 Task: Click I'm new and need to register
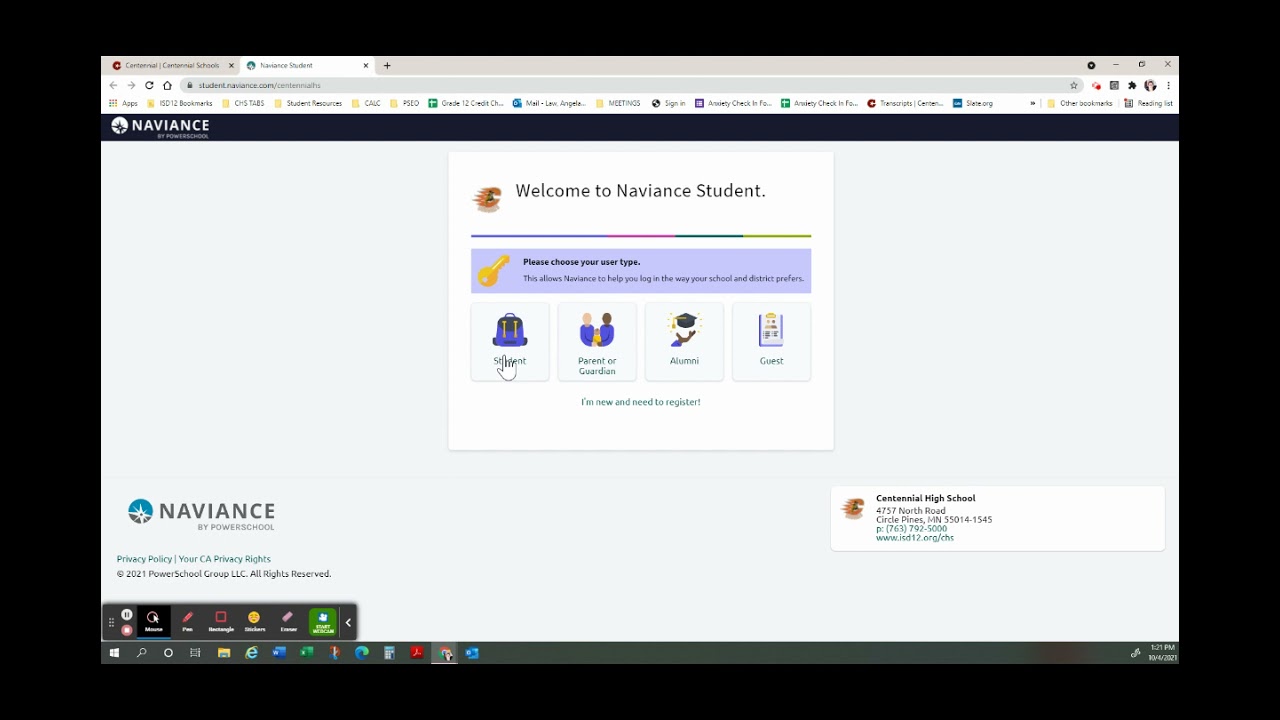coord(641,402)
